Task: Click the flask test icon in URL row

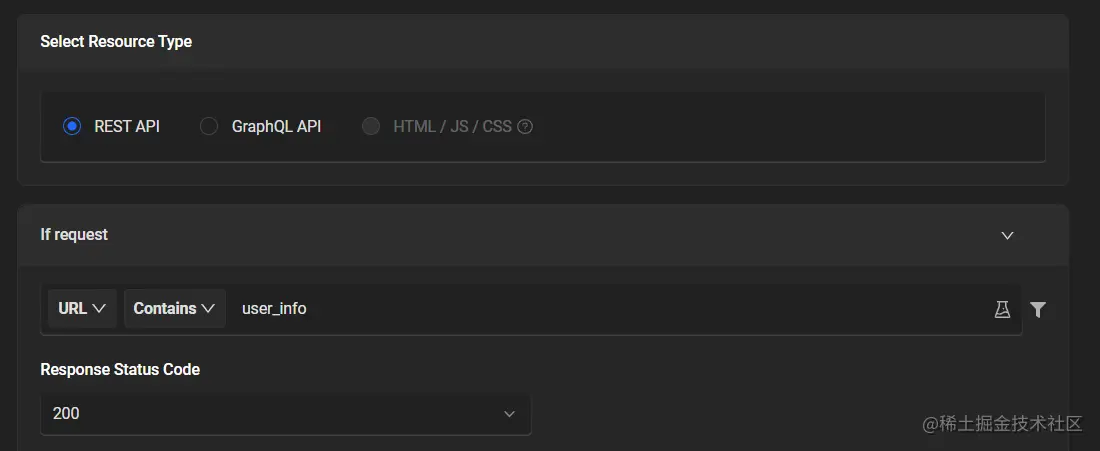Action: pyautogui.click(x=1002, y=309)
